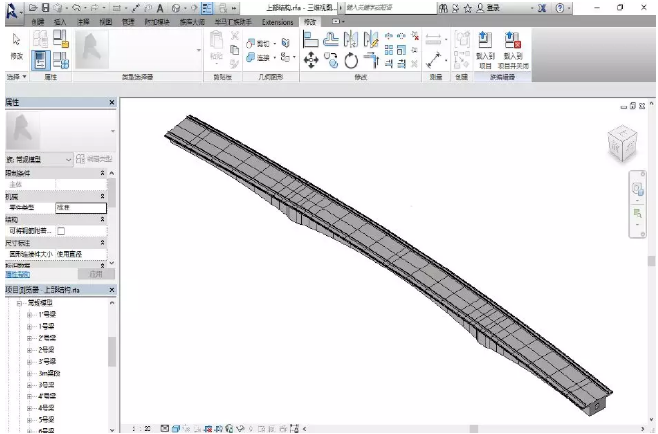Image resolution: width=658 pixels, height=434 pixels.
Task: Select the Mirror Draw Axis tool
Action: point(371,39)
